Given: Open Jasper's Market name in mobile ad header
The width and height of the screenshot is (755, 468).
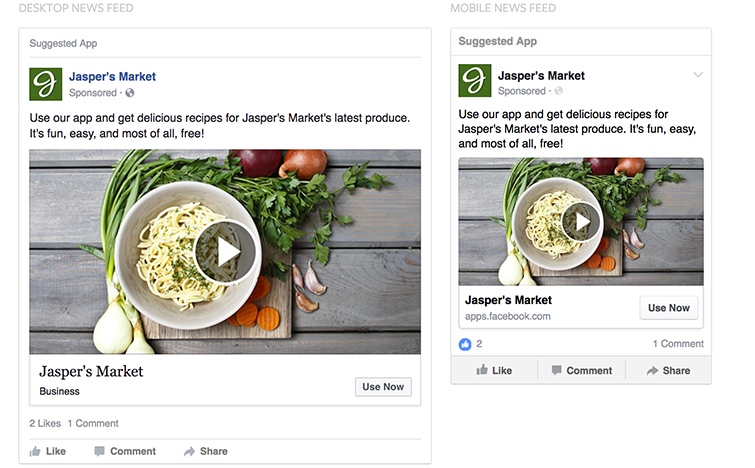Looking at the screenshot, I should (x=541, y=75).
